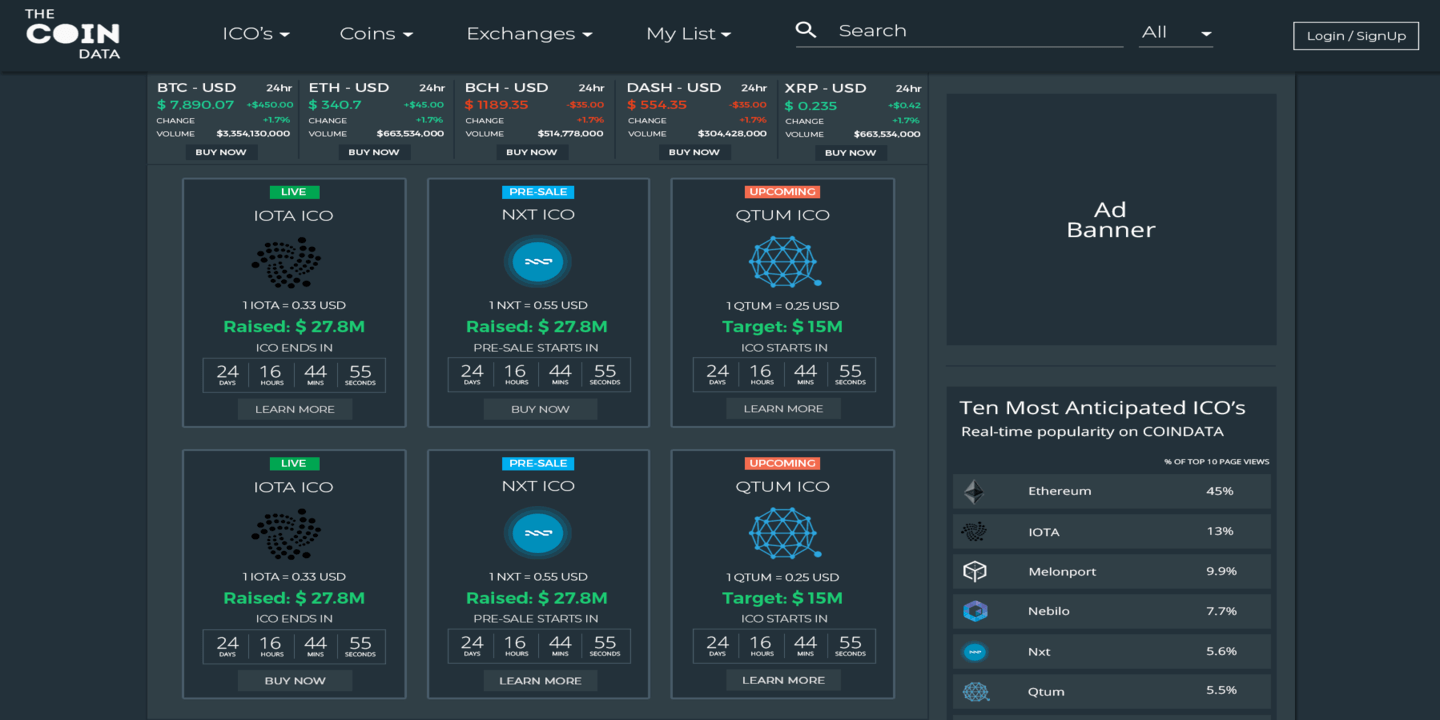Click BUY NOW on the IOTA ICO card
The width and height of the screenshot is (1440, 720).
point(294,681)
